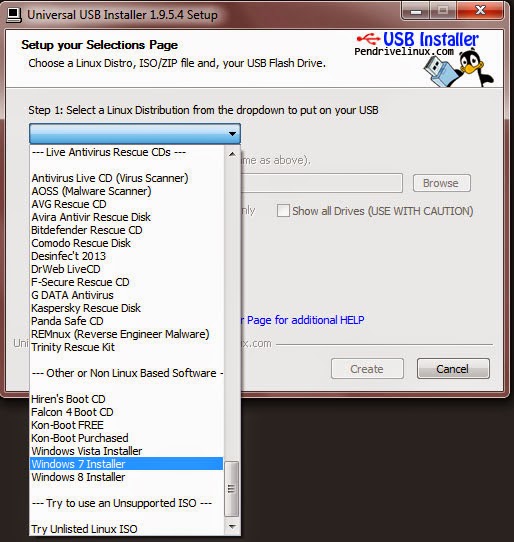The width and height of the screenshot is (514, 542).
Task: Click the list scrollbar down arrow
Action: click(x=232, y=527)
